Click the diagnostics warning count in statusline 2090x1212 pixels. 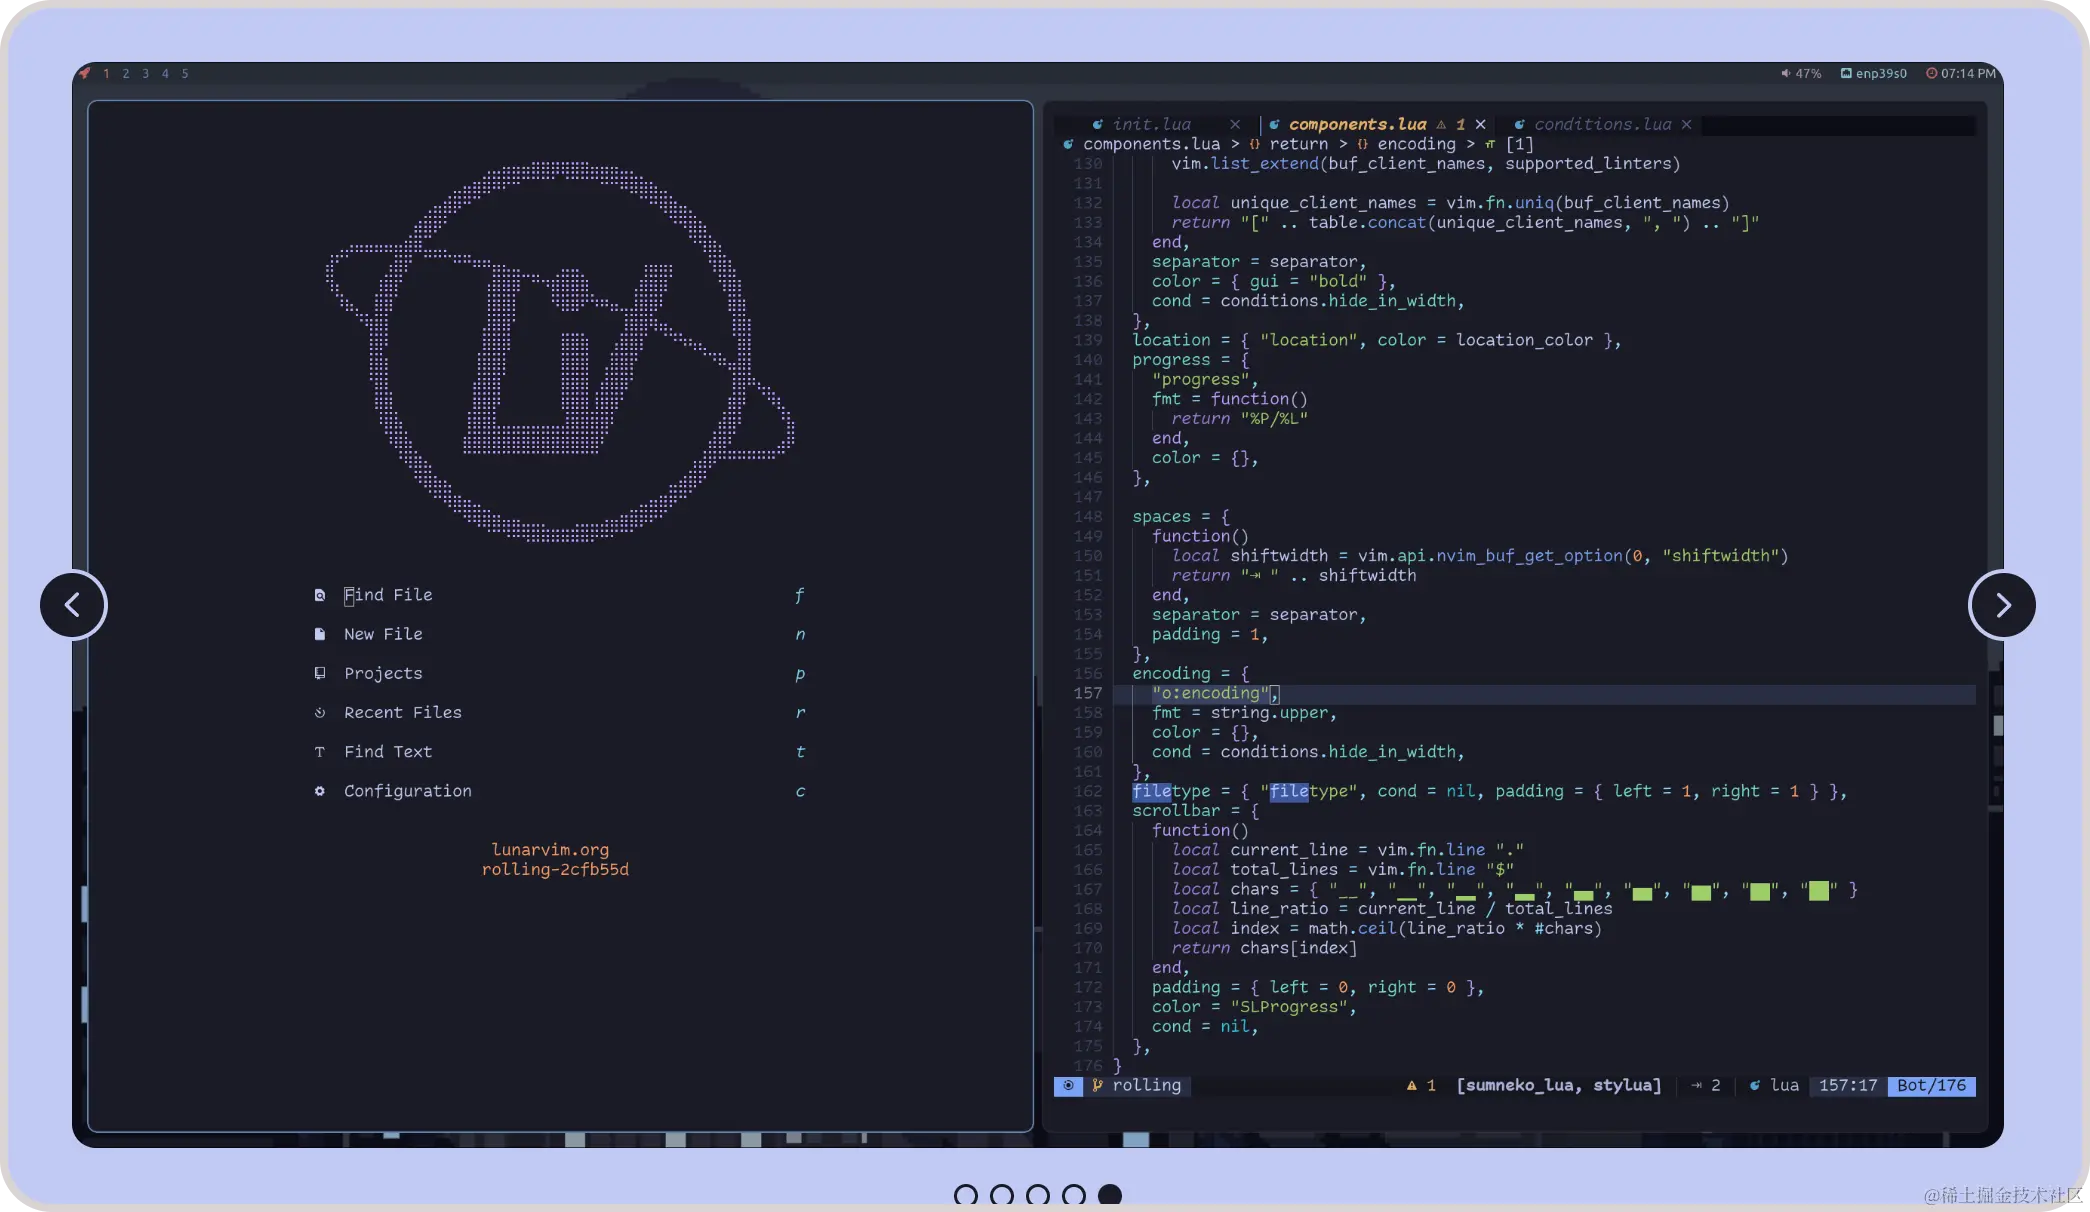1421,1086
